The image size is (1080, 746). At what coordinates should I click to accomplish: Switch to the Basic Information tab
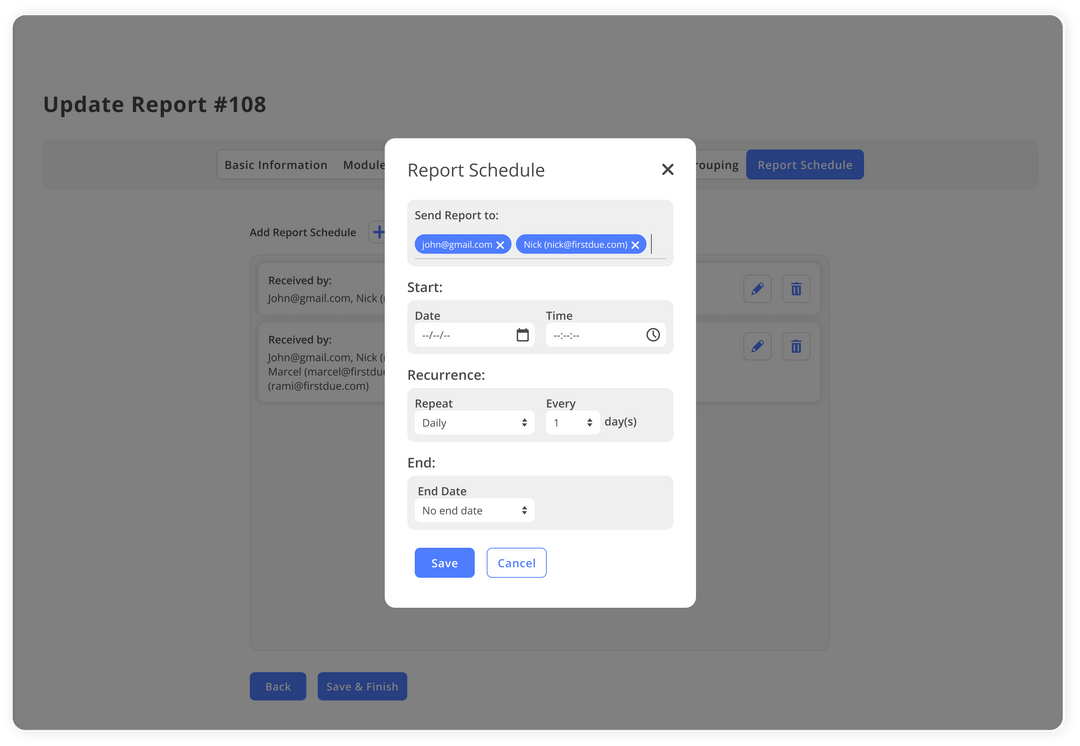[x=275, y=164]
